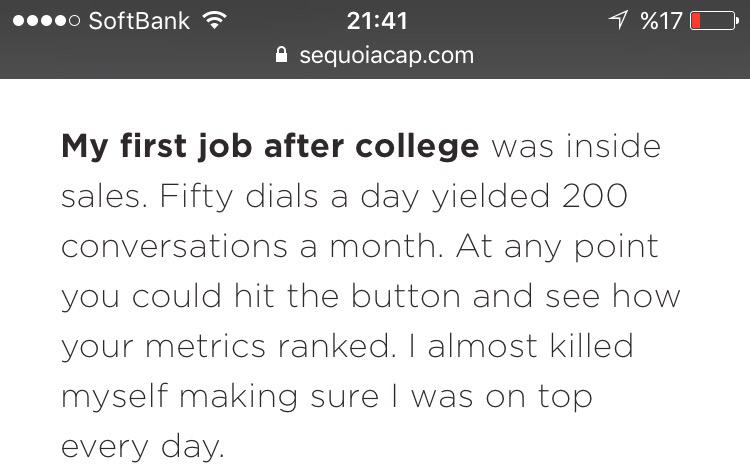Tap the secure padlock icon
Viewport: 750px width, 472px height.
[x=281, y=55]
